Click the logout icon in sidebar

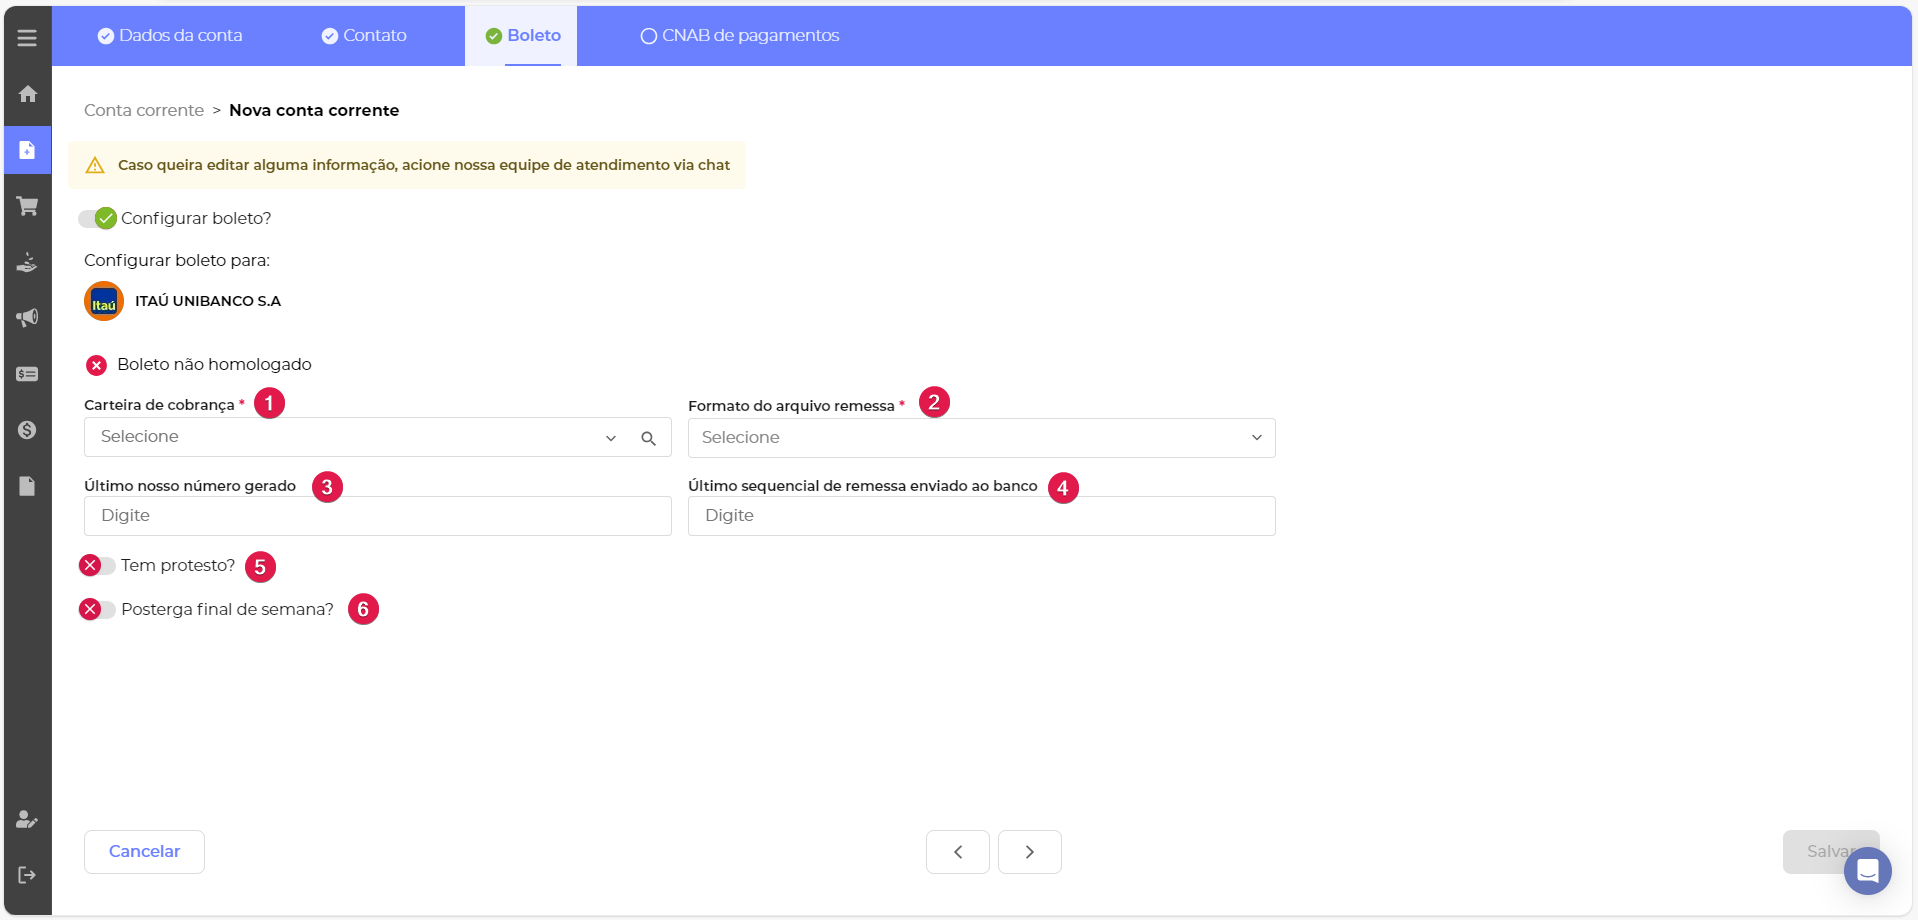pos(27,875)
